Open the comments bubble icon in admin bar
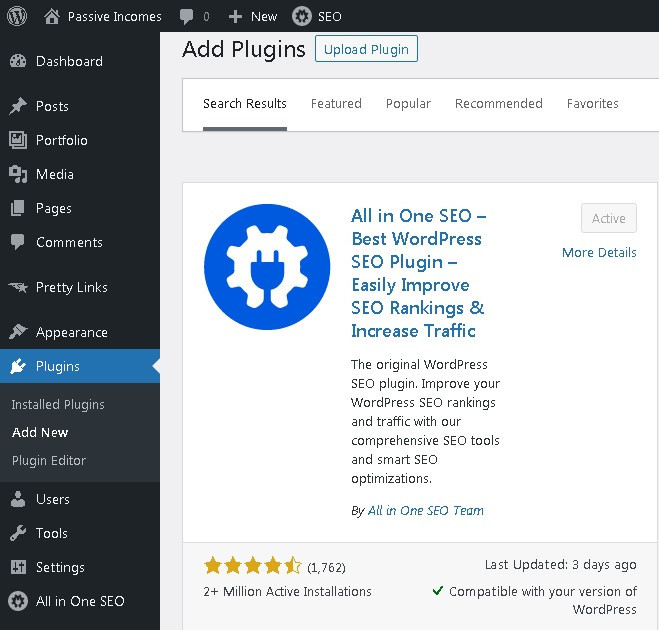This screenshot has width=659, height=630. [186, 17]
